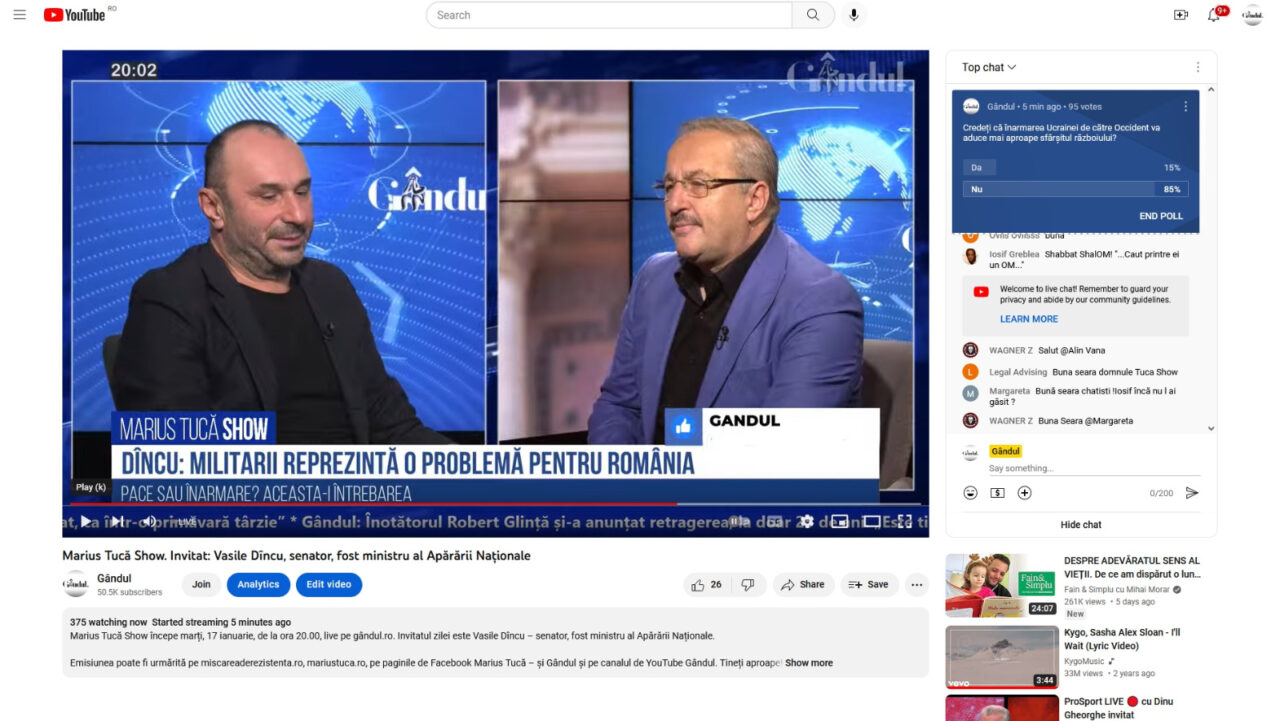Open the Gândul channel name link
The width and height of the screenshot is (1280, 721).
tap(116, 578)
